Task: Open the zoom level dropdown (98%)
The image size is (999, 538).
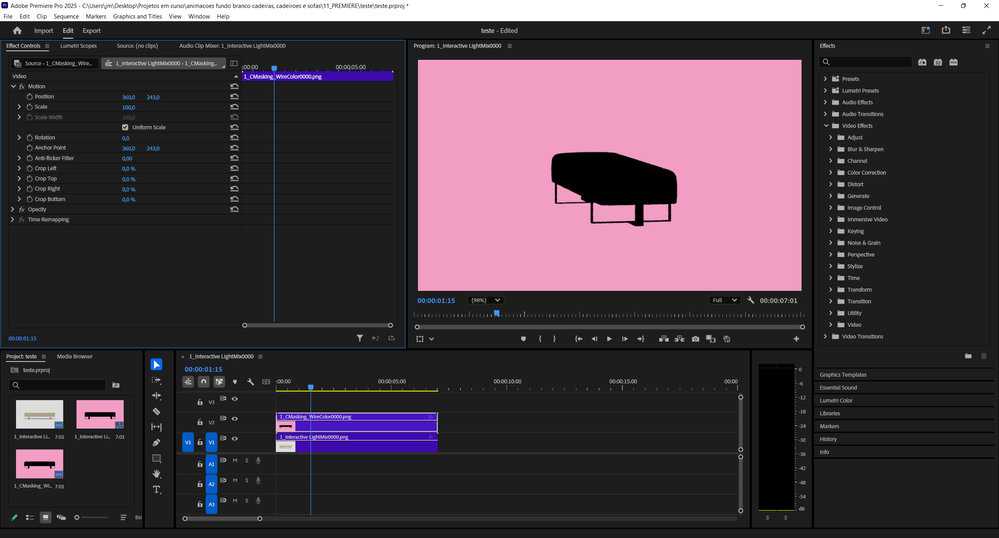Action: [485, 300]
